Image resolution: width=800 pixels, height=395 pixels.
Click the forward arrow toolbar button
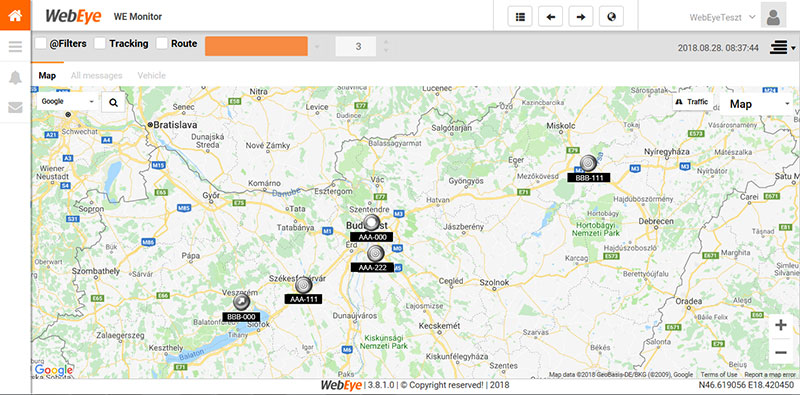tap(581, 17)
